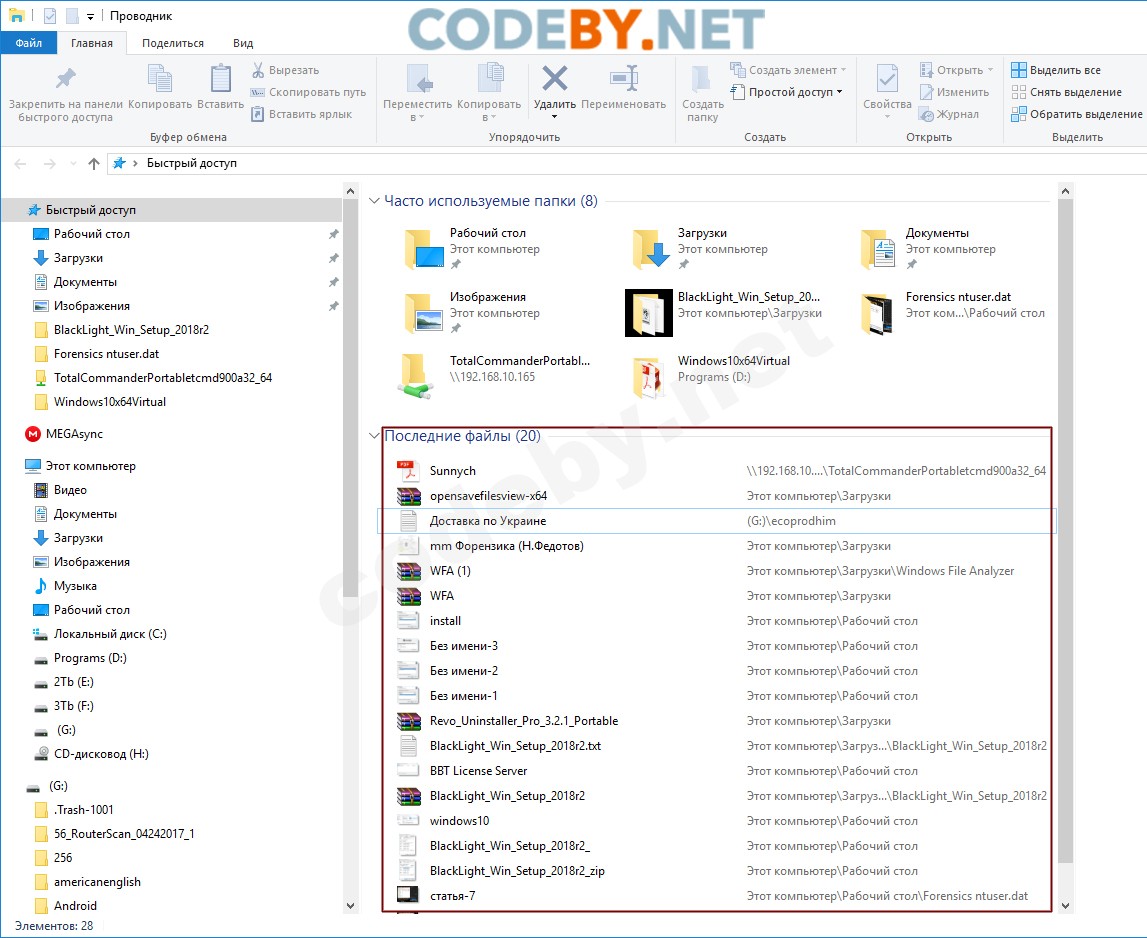Viewport: 1147px width, 938px height.
Task: Open the Файл menu tab
Action: click(29, 43)
